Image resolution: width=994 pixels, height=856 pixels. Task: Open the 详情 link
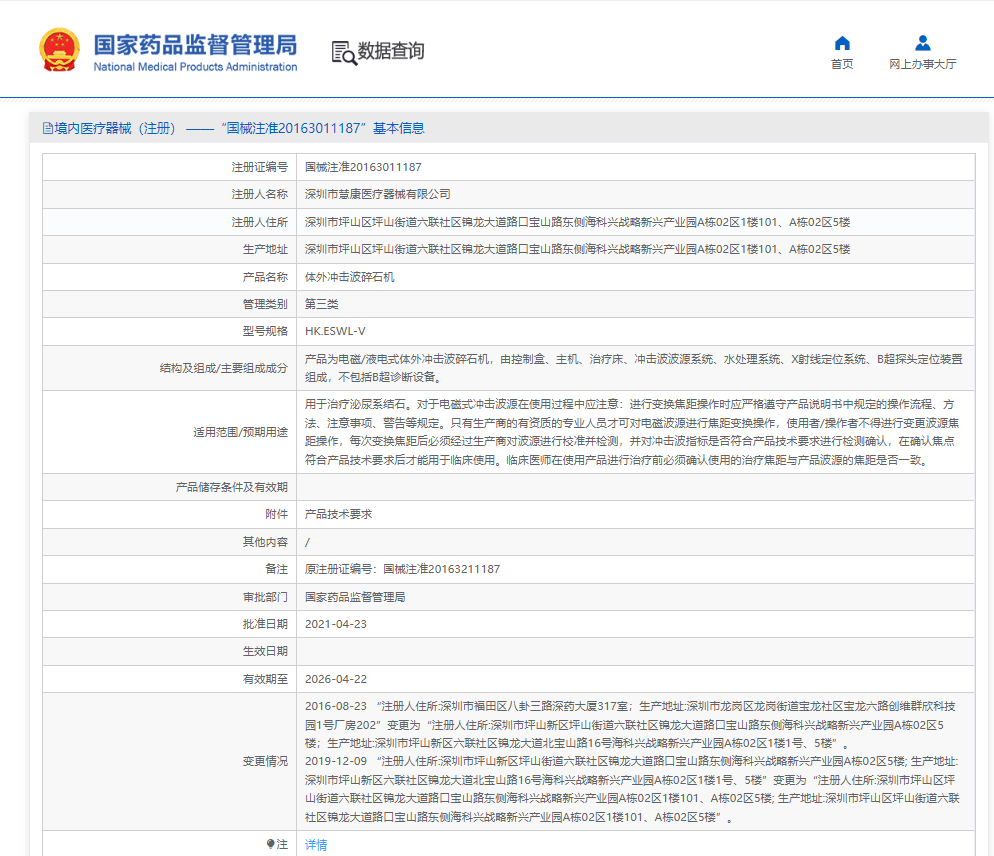pos(316,845)
